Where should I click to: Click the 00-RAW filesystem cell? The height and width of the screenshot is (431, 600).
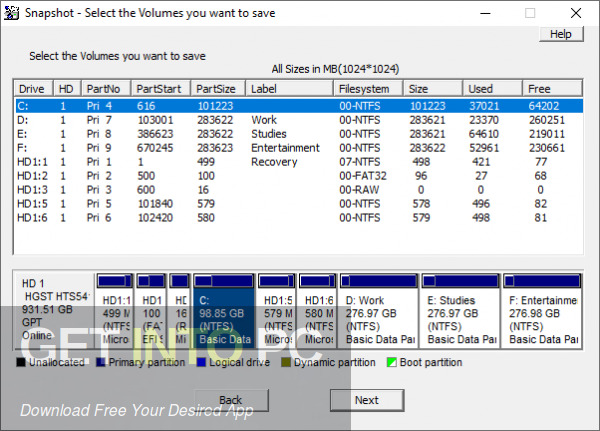pos(359,190)
